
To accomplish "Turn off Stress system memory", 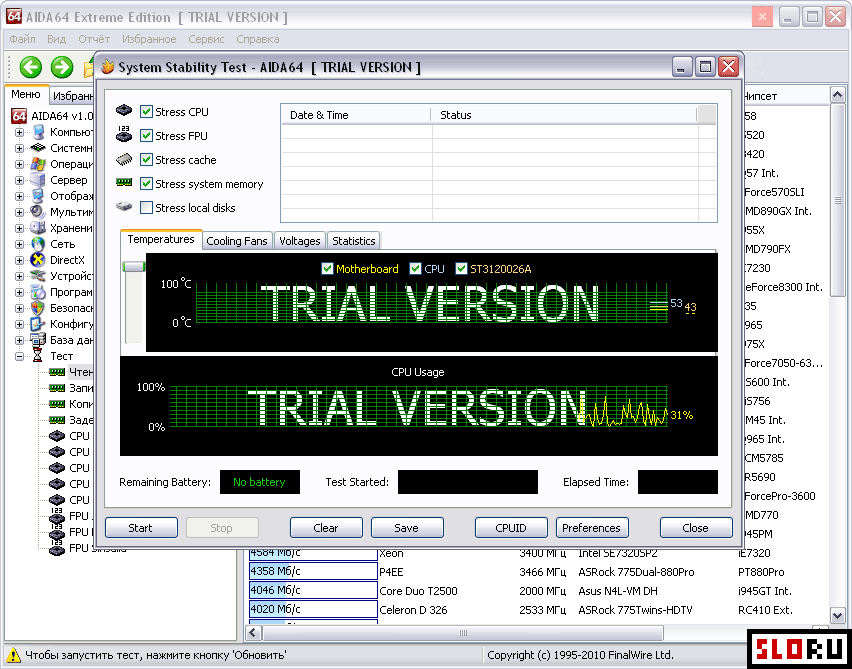I will coord(146,183).
